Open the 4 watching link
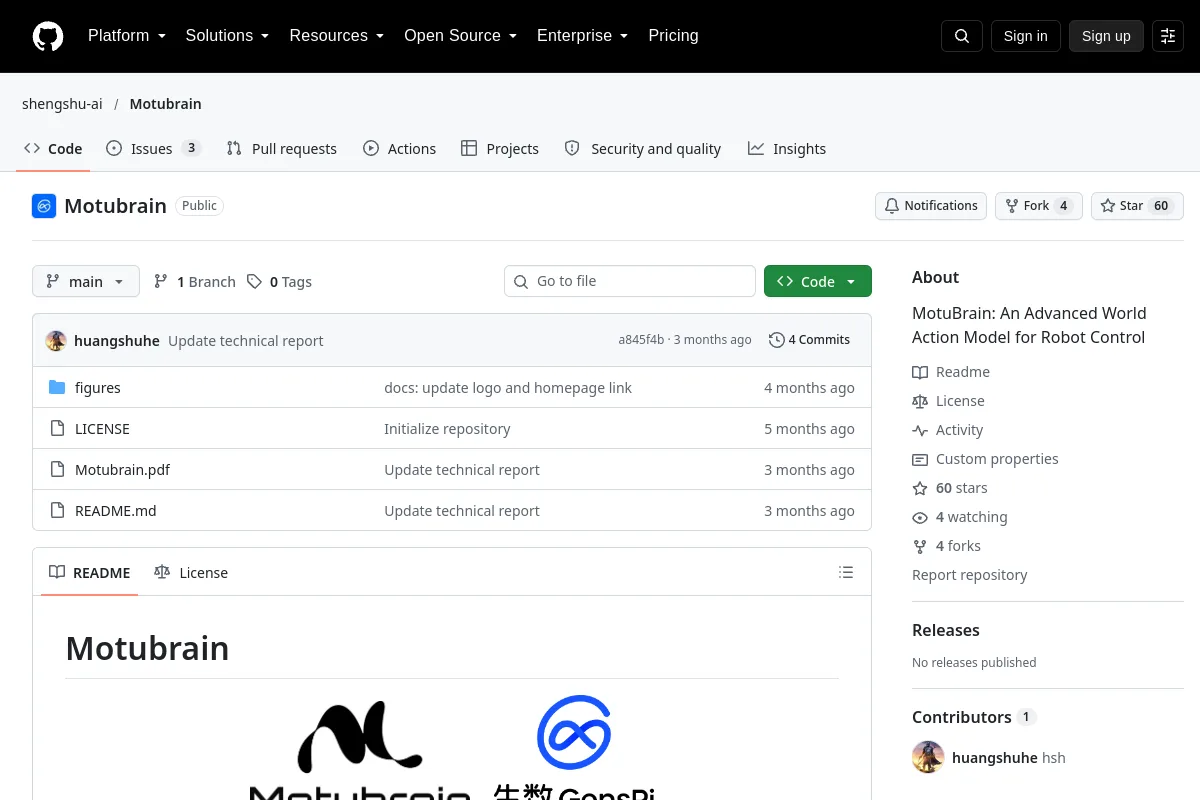This screenshot has height=800, width=1200. pos(960,517)
